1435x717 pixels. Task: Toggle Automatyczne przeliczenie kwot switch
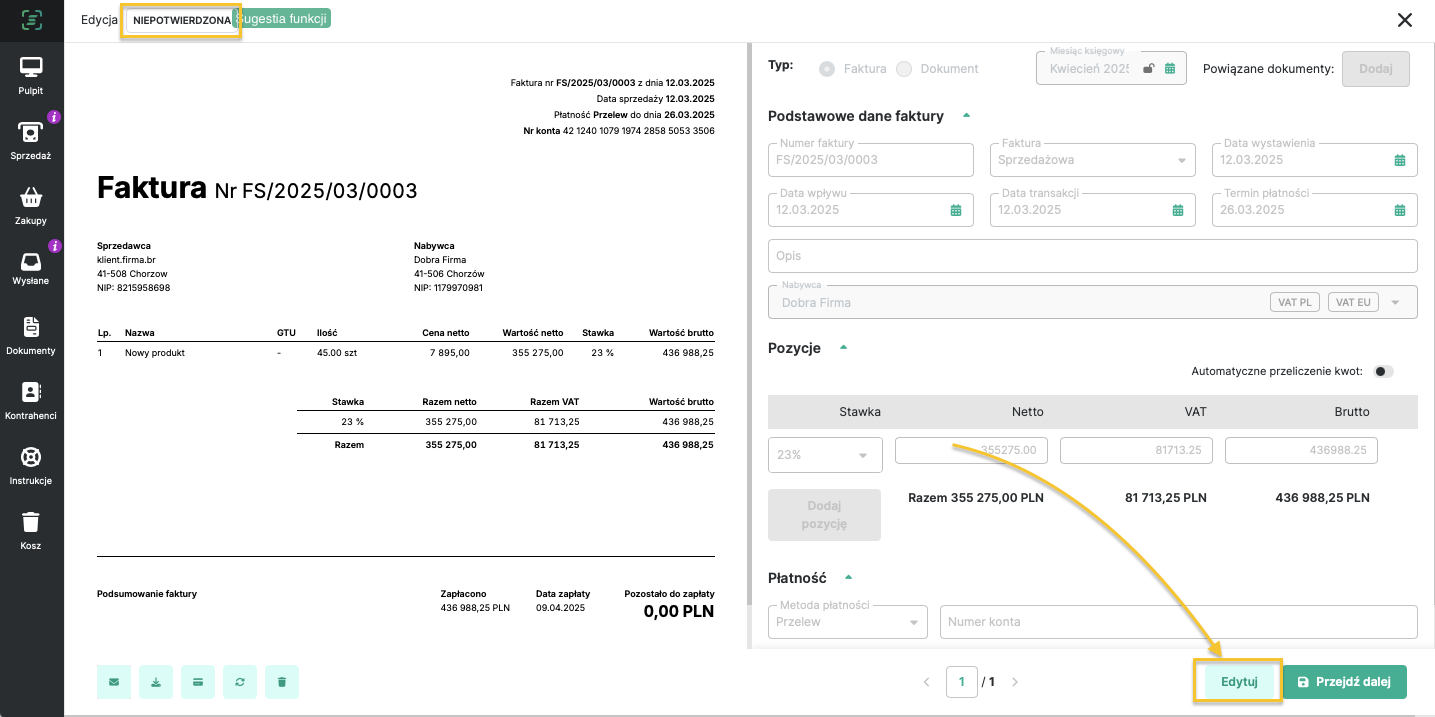pyautogui.click(x=1383, y=371)
